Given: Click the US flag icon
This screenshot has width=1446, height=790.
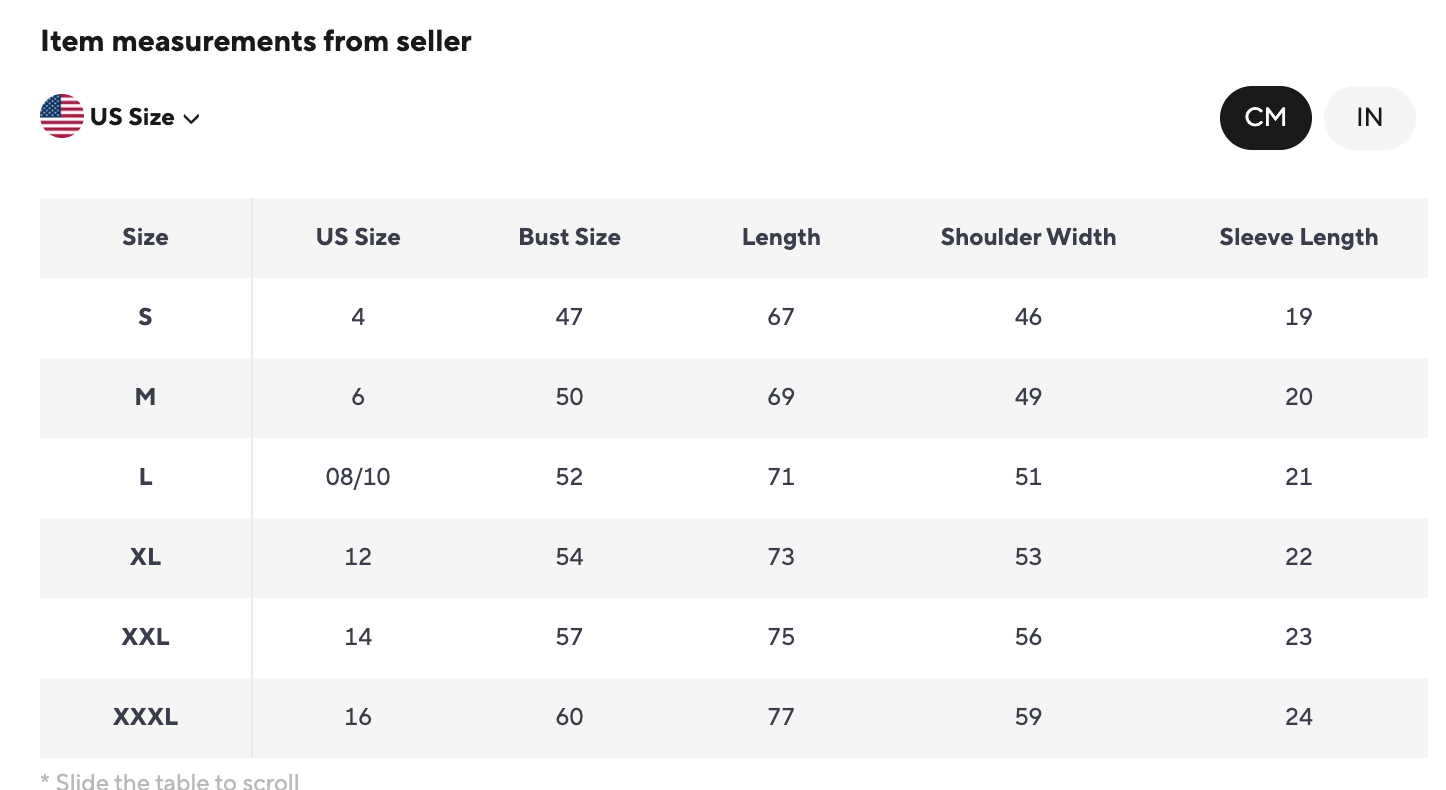Looking at the screenshot, I should click(x=62, y=117).
